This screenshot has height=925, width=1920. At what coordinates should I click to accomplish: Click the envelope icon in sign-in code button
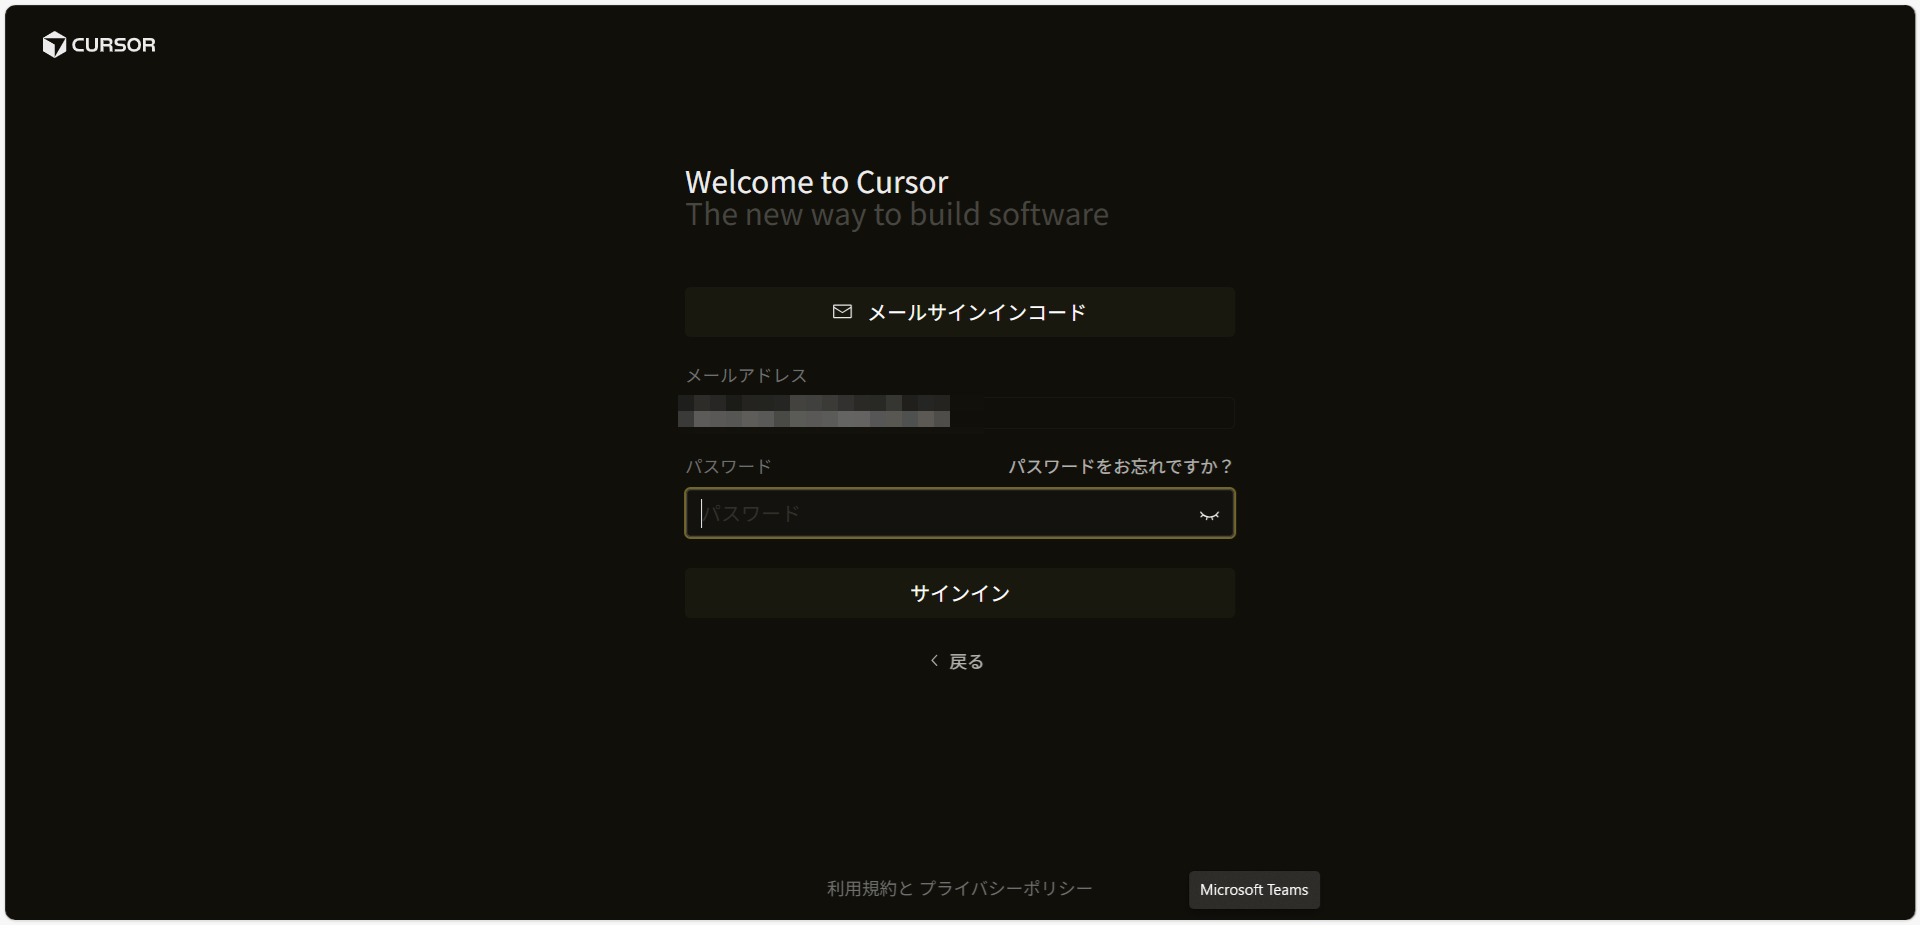(x=842, y=312)
